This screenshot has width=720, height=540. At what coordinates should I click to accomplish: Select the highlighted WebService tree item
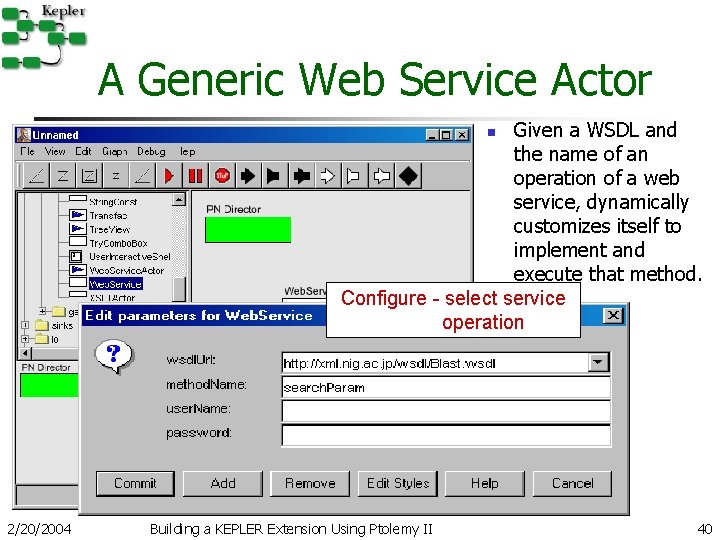click(x=115, y=284)
